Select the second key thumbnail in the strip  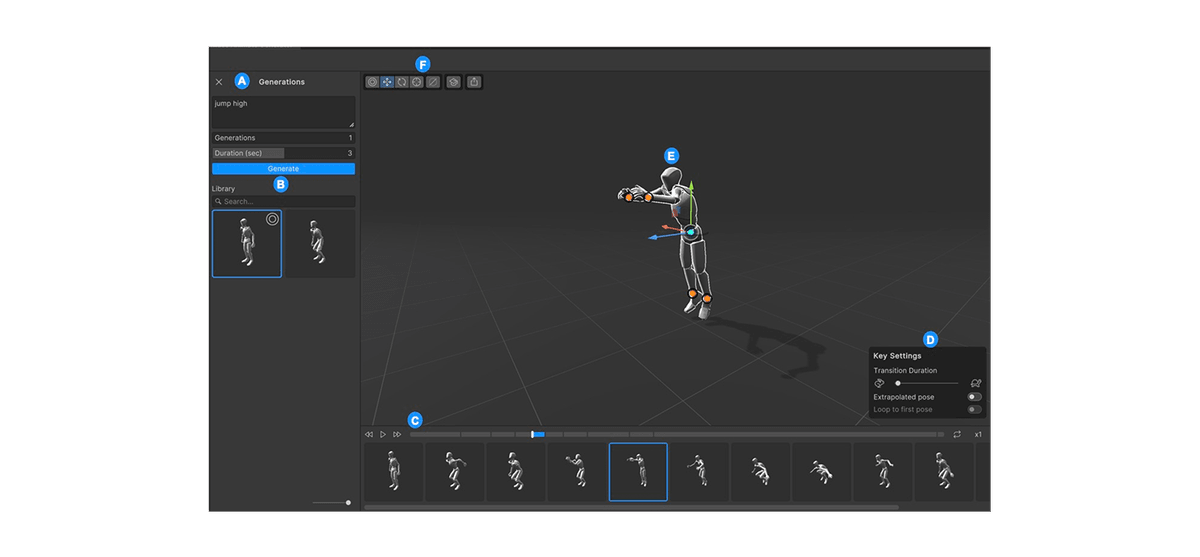point(454,472)
